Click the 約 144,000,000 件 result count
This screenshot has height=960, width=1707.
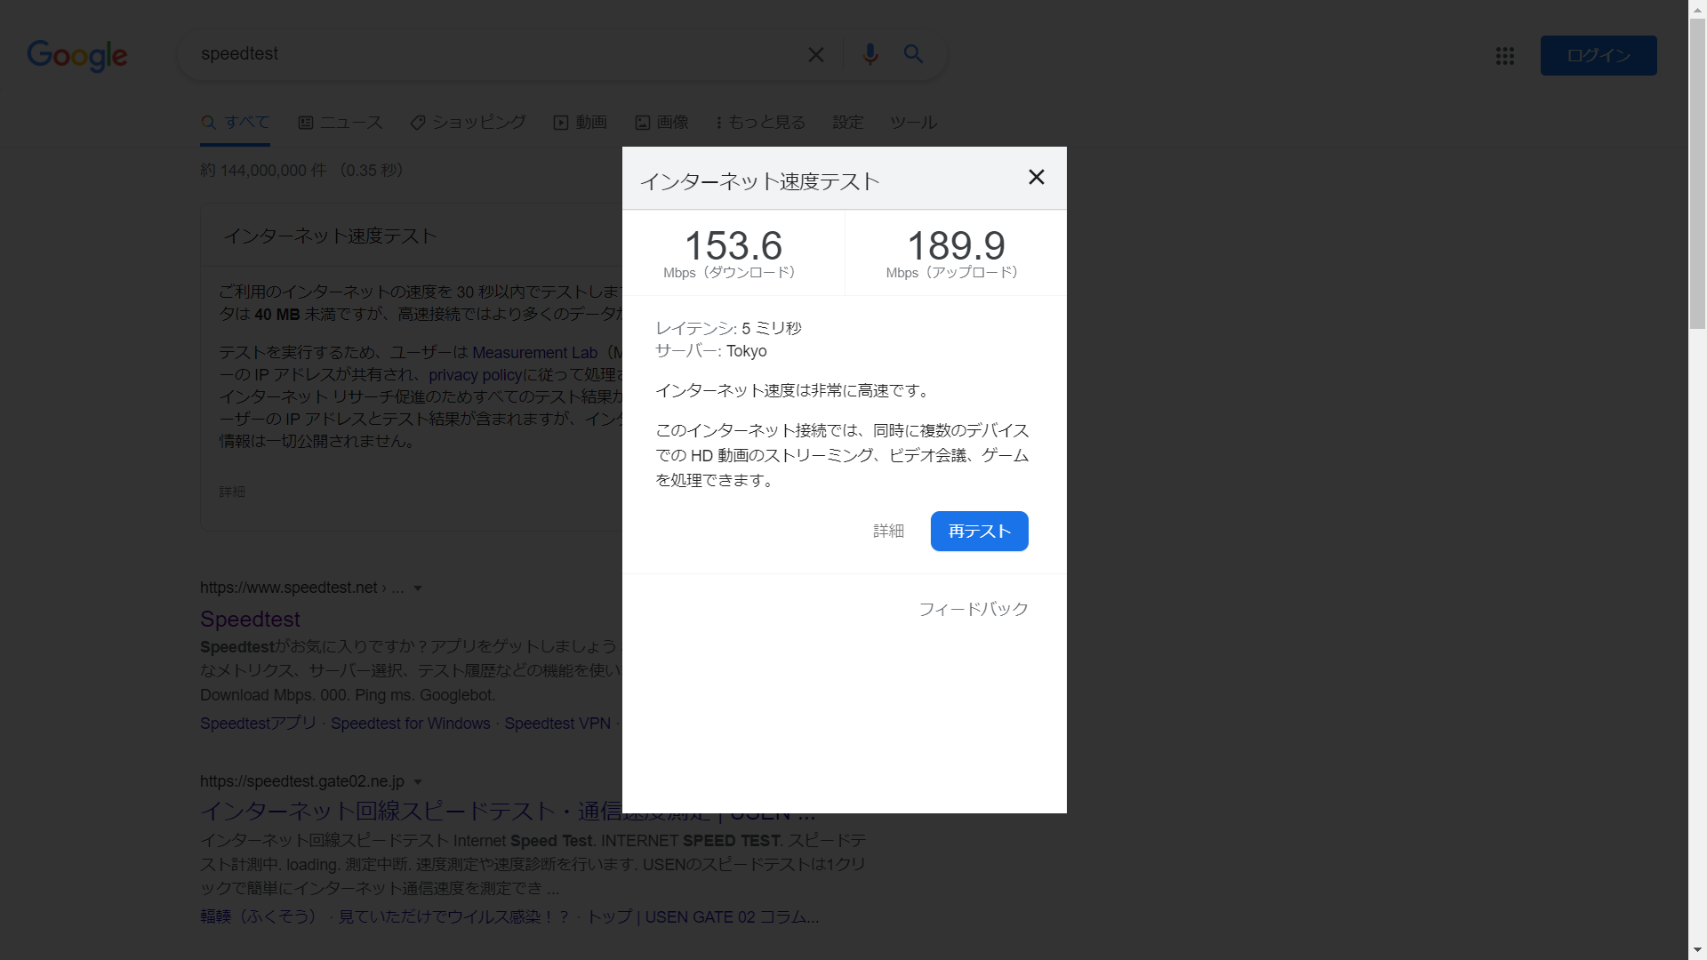click(263, 170)
